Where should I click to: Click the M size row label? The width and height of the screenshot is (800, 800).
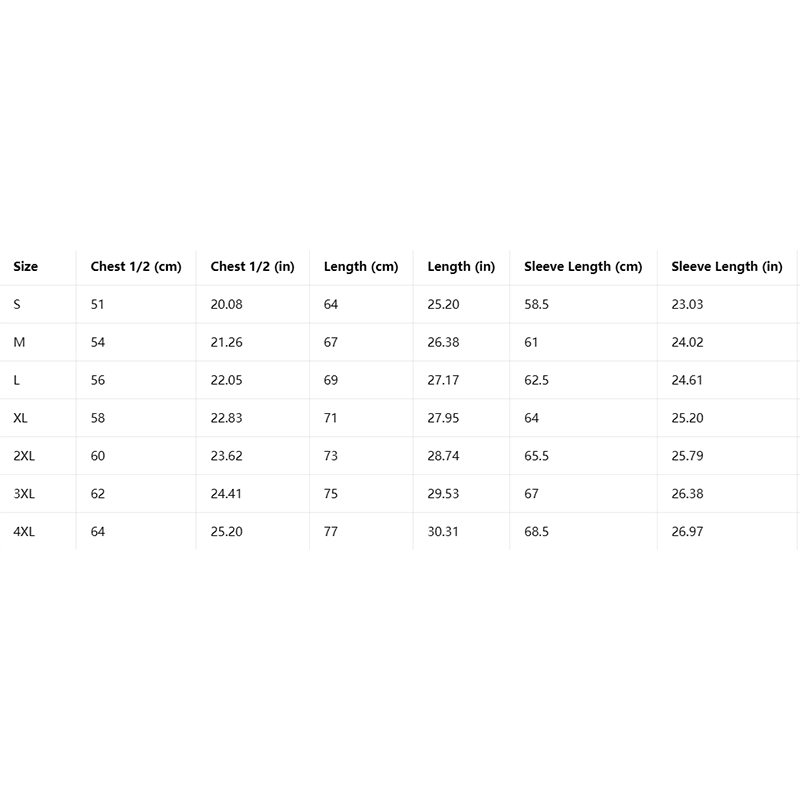19,342
